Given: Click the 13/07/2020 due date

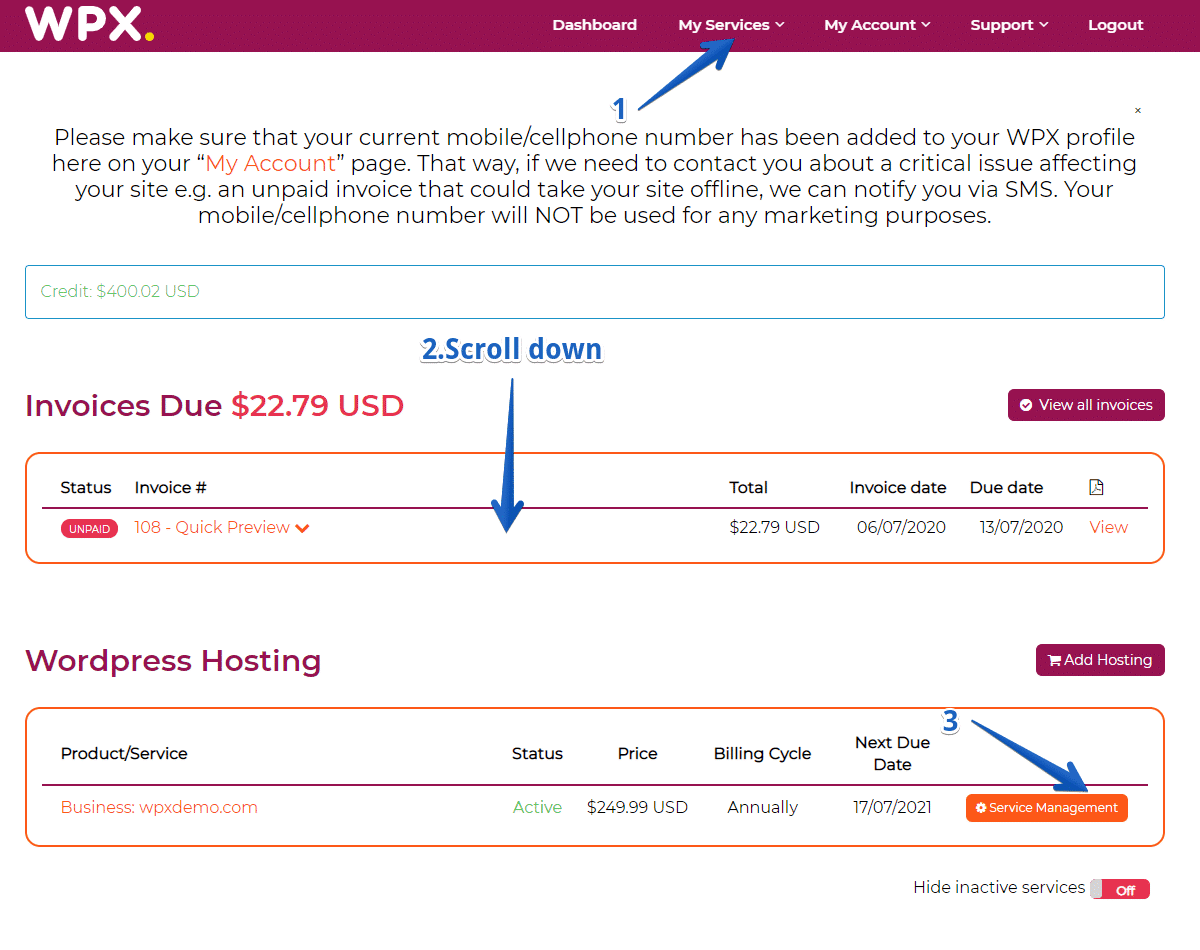Looking at the screenshot, I should pos(1021,527).
